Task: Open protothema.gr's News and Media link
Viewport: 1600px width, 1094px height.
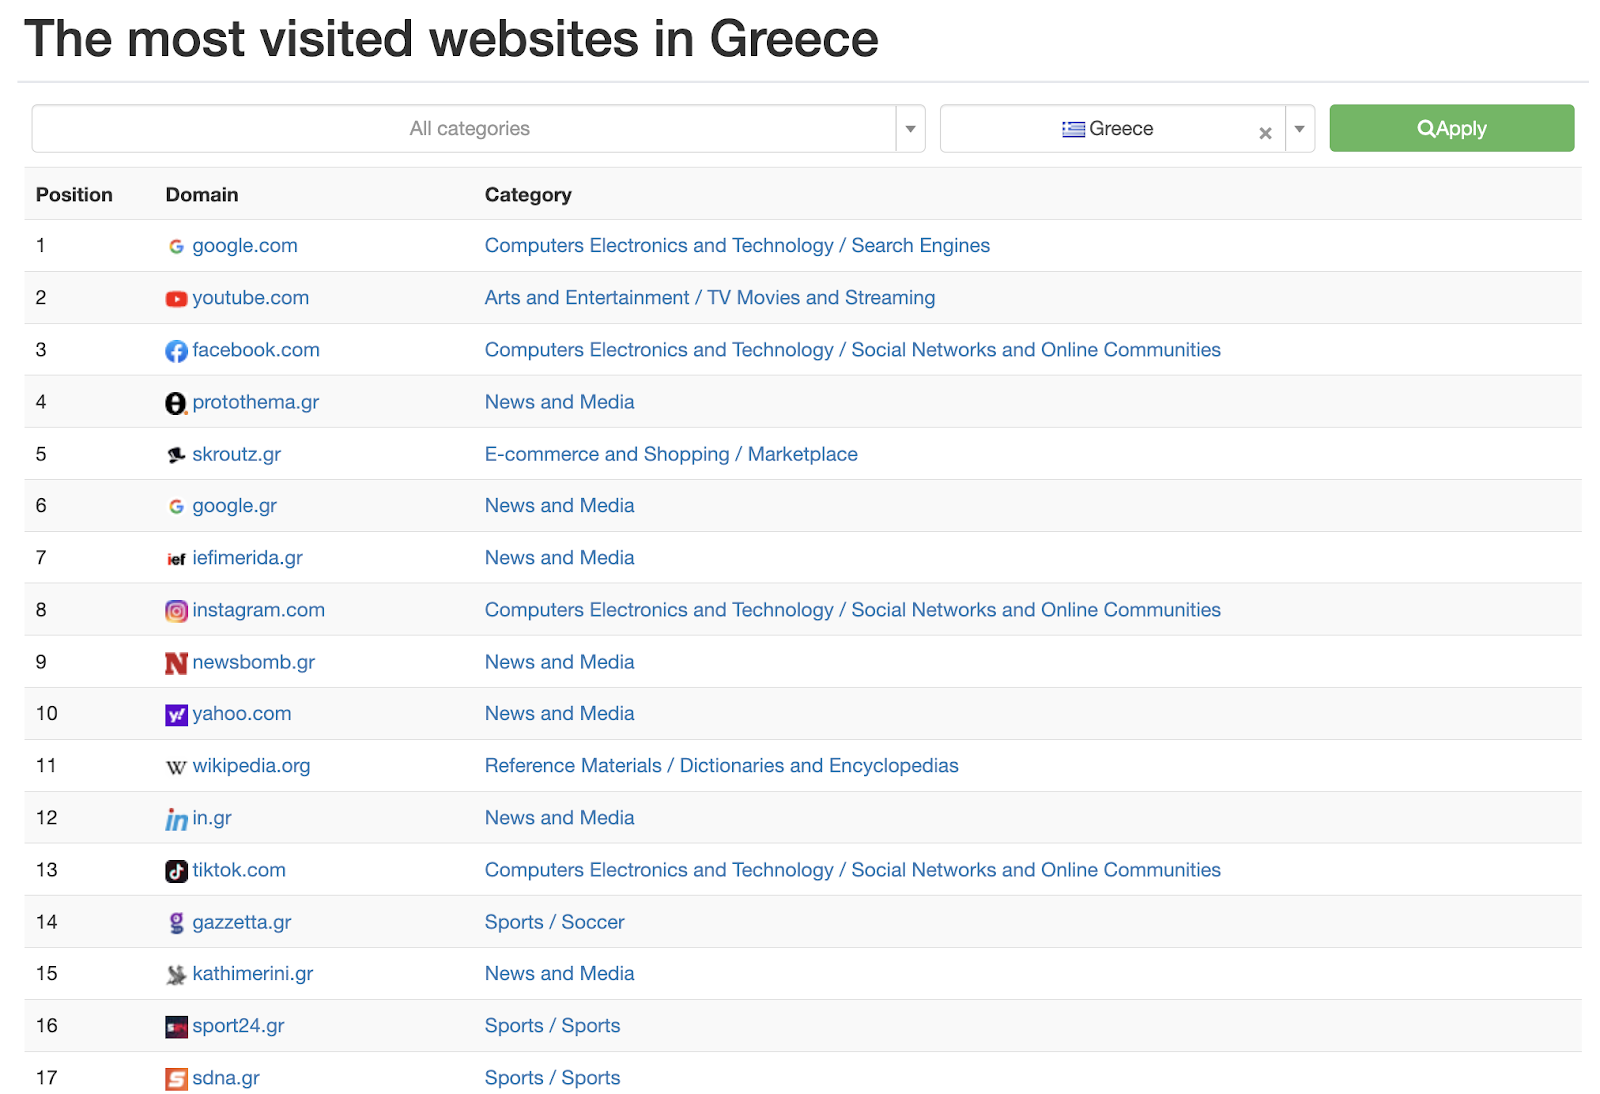Action: click(560, 402)
